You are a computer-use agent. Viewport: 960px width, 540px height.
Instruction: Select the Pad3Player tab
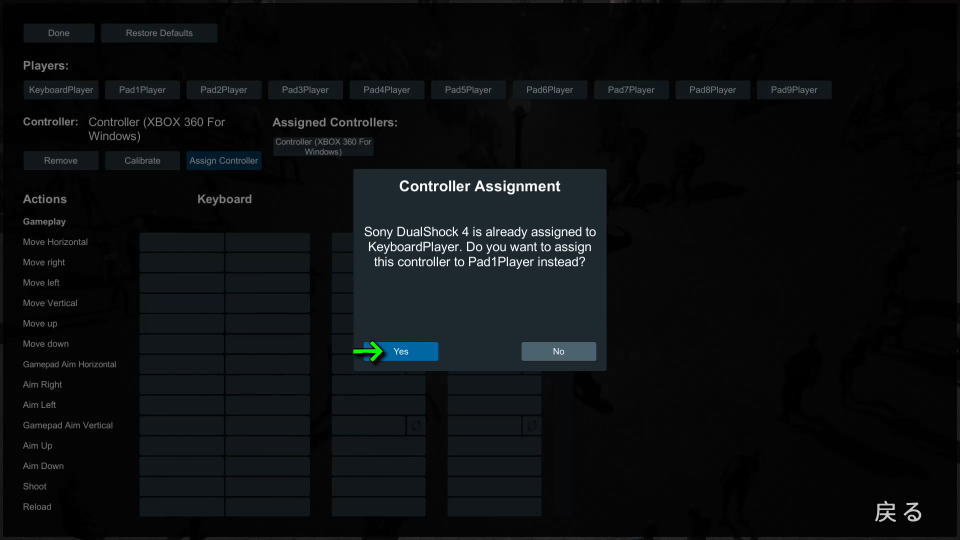[x=305, y=90]
